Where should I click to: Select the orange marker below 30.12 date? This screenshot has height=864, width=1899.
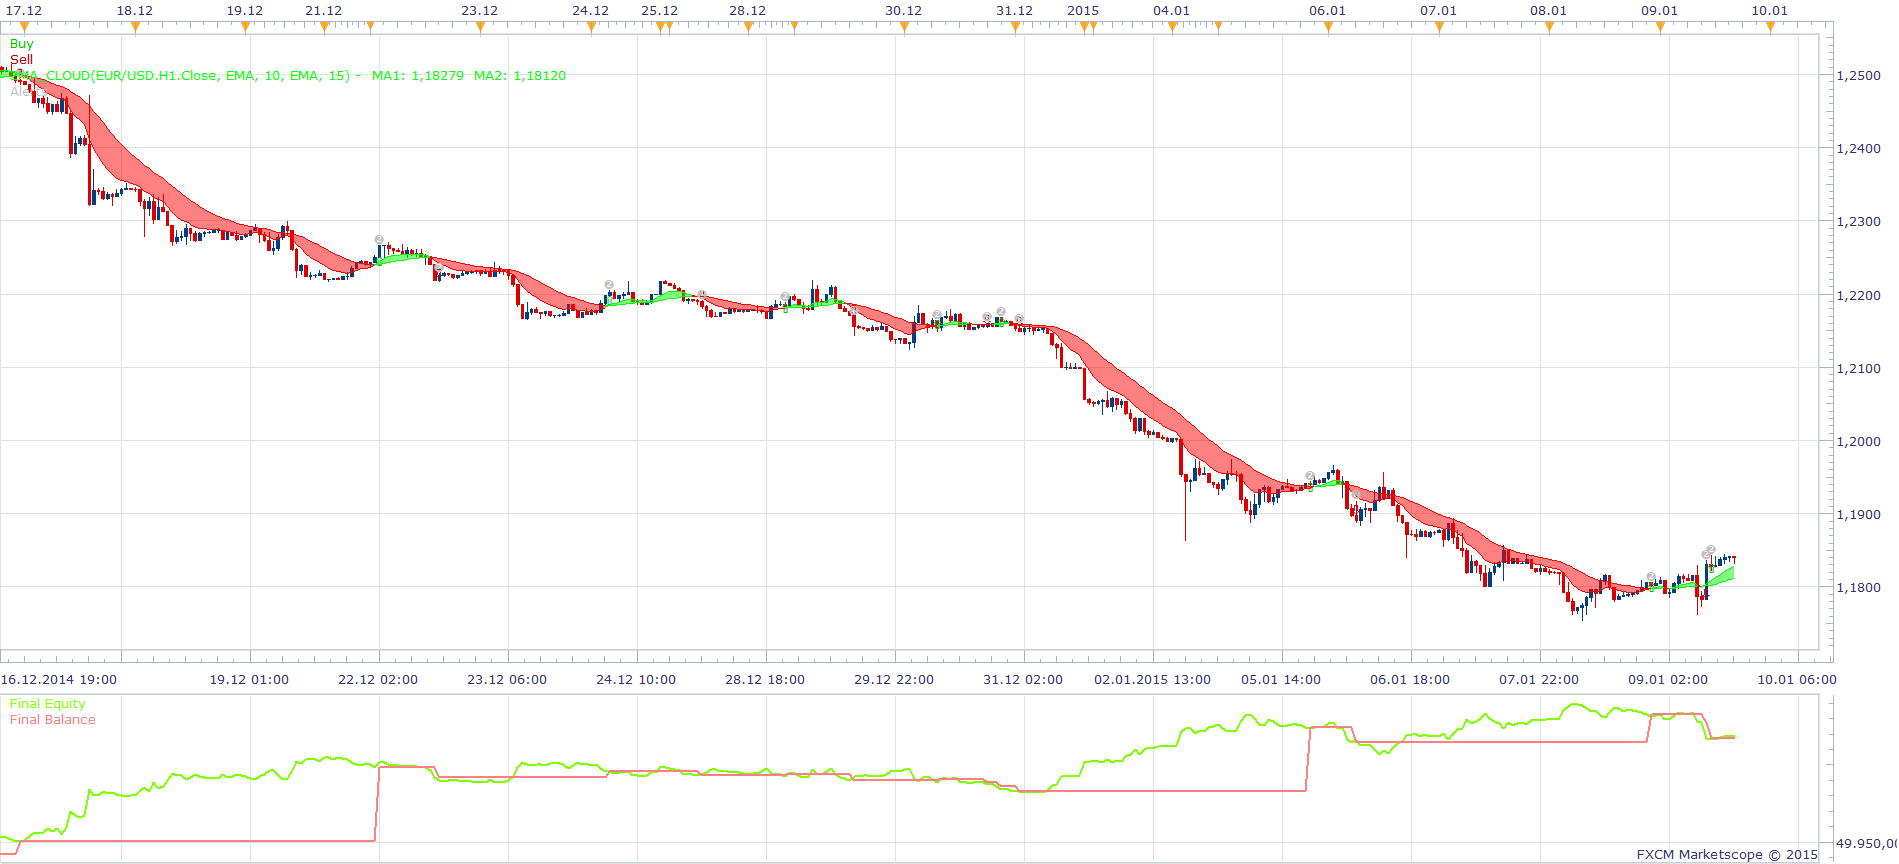pos(905,27)
